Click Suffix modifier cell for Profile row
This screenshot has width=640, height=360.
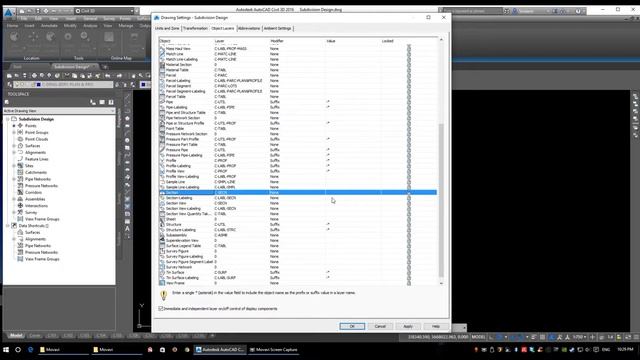tap(275, 160)
